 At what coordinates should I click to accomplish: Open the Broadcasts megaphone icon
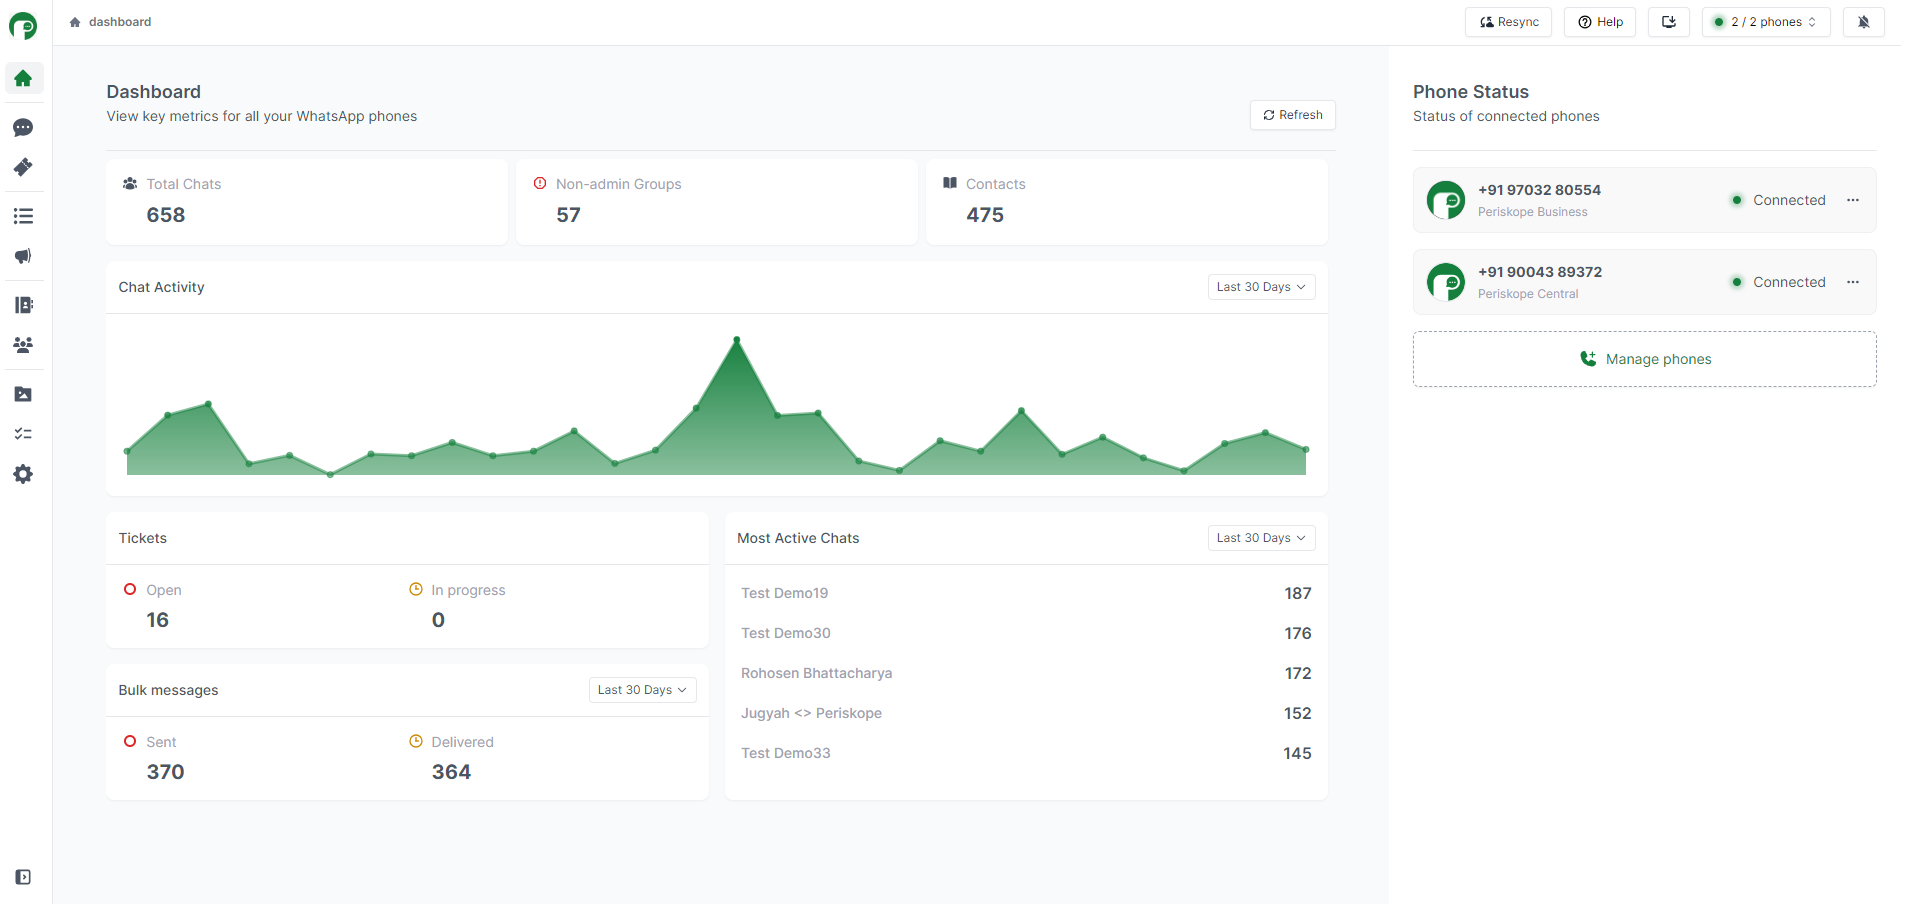23,256
